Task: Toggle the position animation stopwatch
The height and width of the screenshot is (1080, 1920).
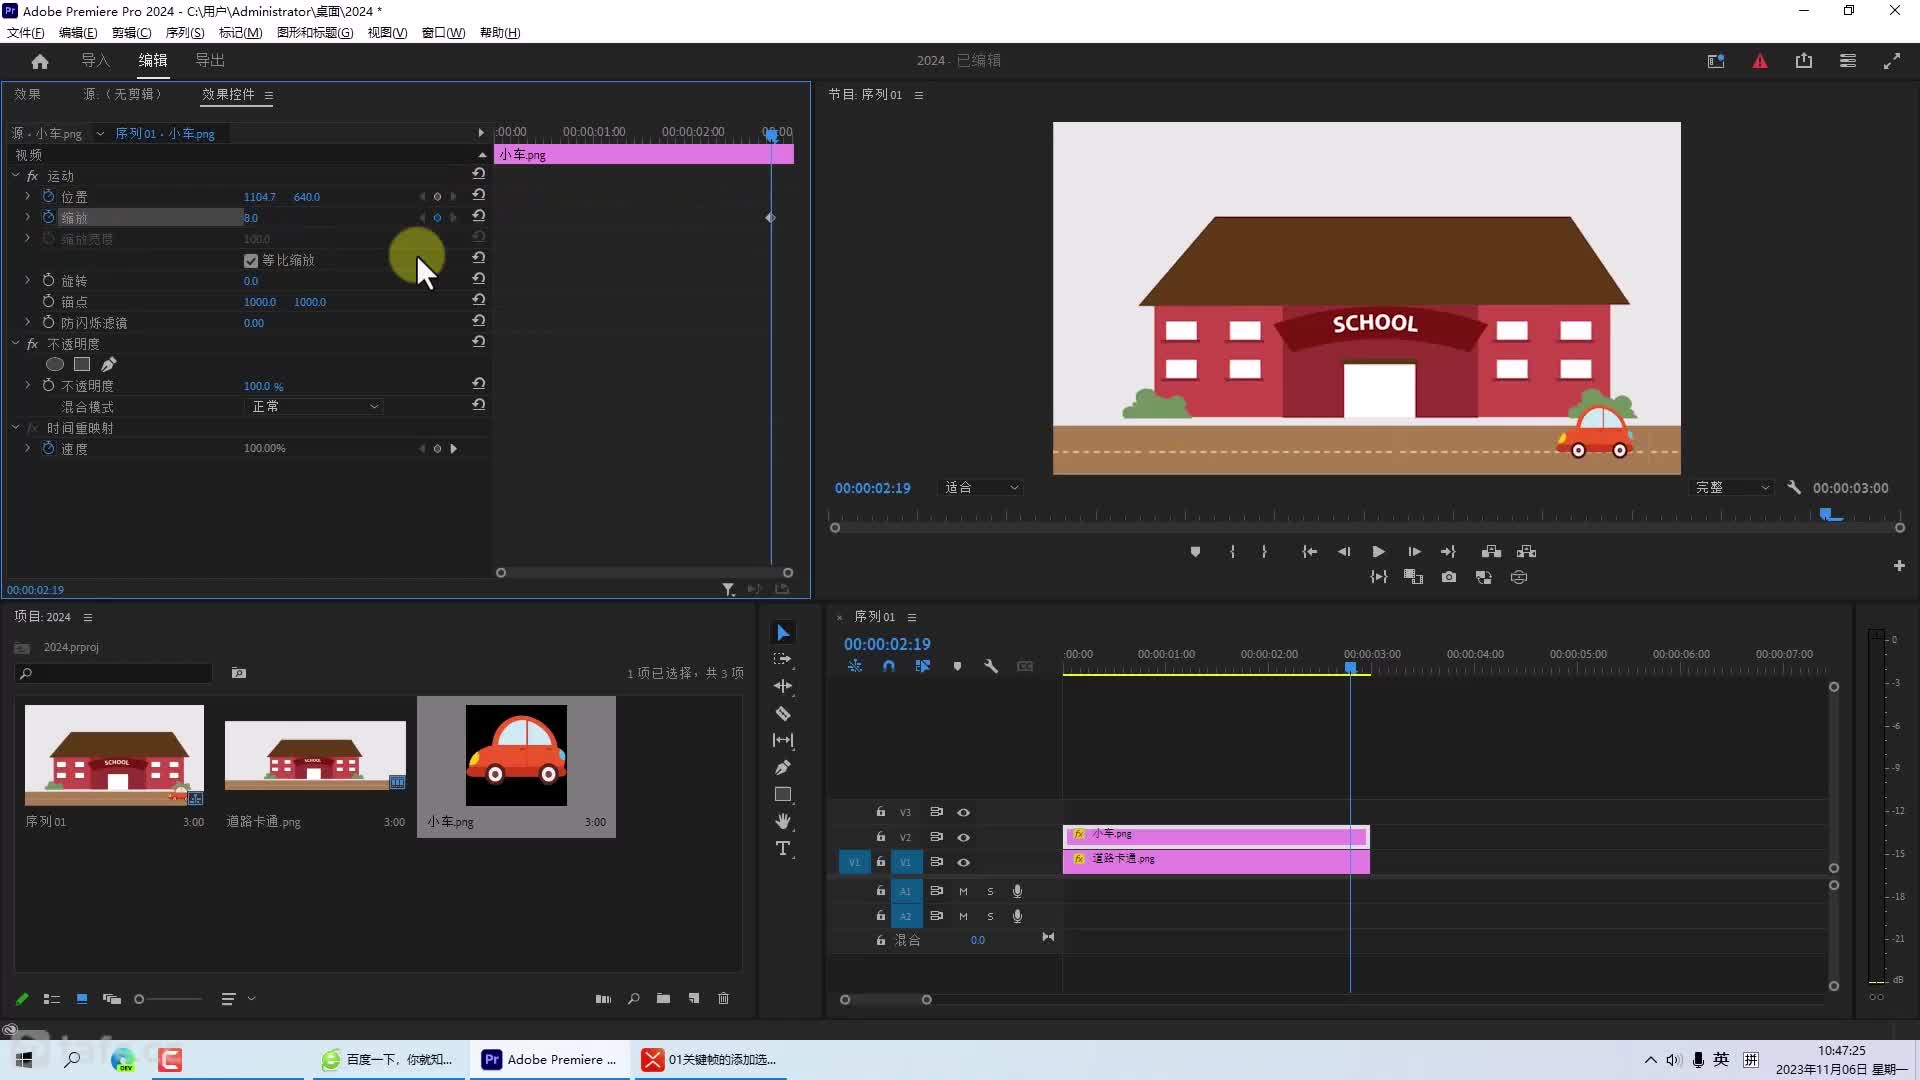Action: tap(48, 196)
